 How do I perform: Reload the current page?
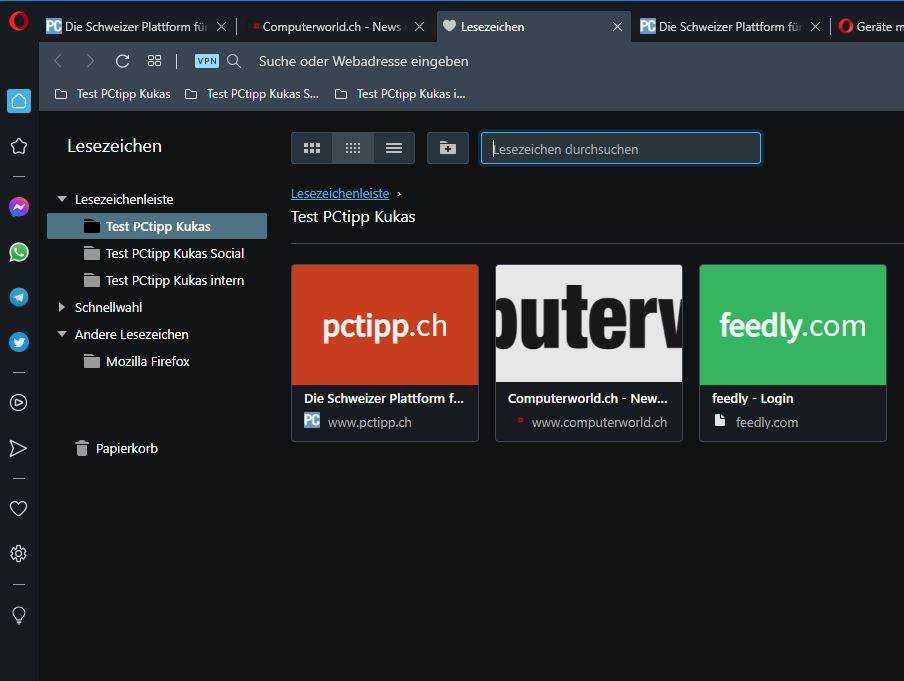122,61
